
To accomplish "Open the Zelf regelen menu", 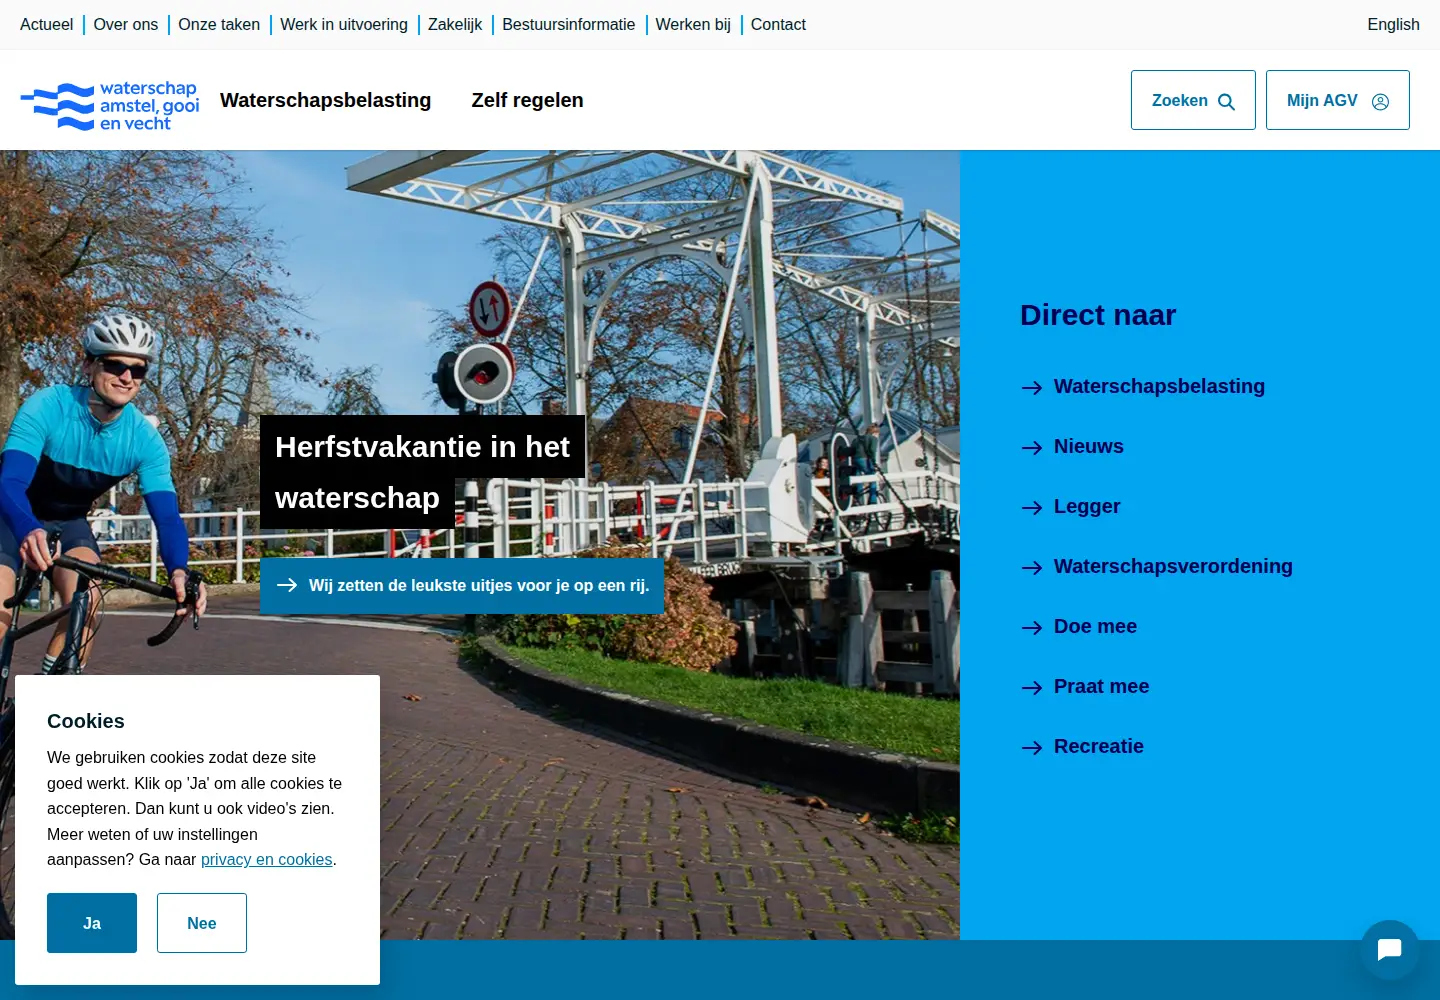I will tap(527, 100).
